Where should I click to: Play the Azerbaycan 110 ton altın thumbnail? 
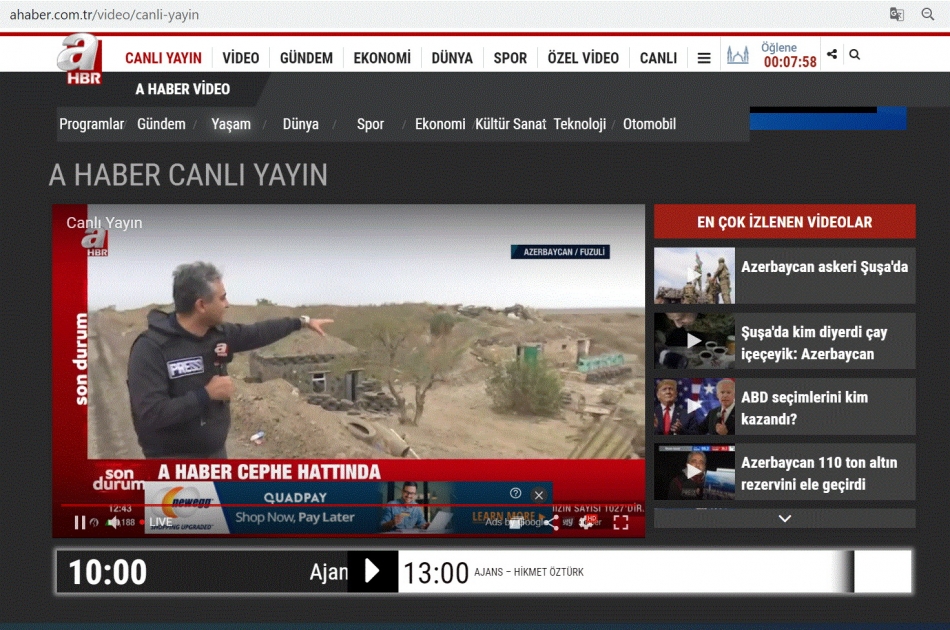[x=694, y=472]
